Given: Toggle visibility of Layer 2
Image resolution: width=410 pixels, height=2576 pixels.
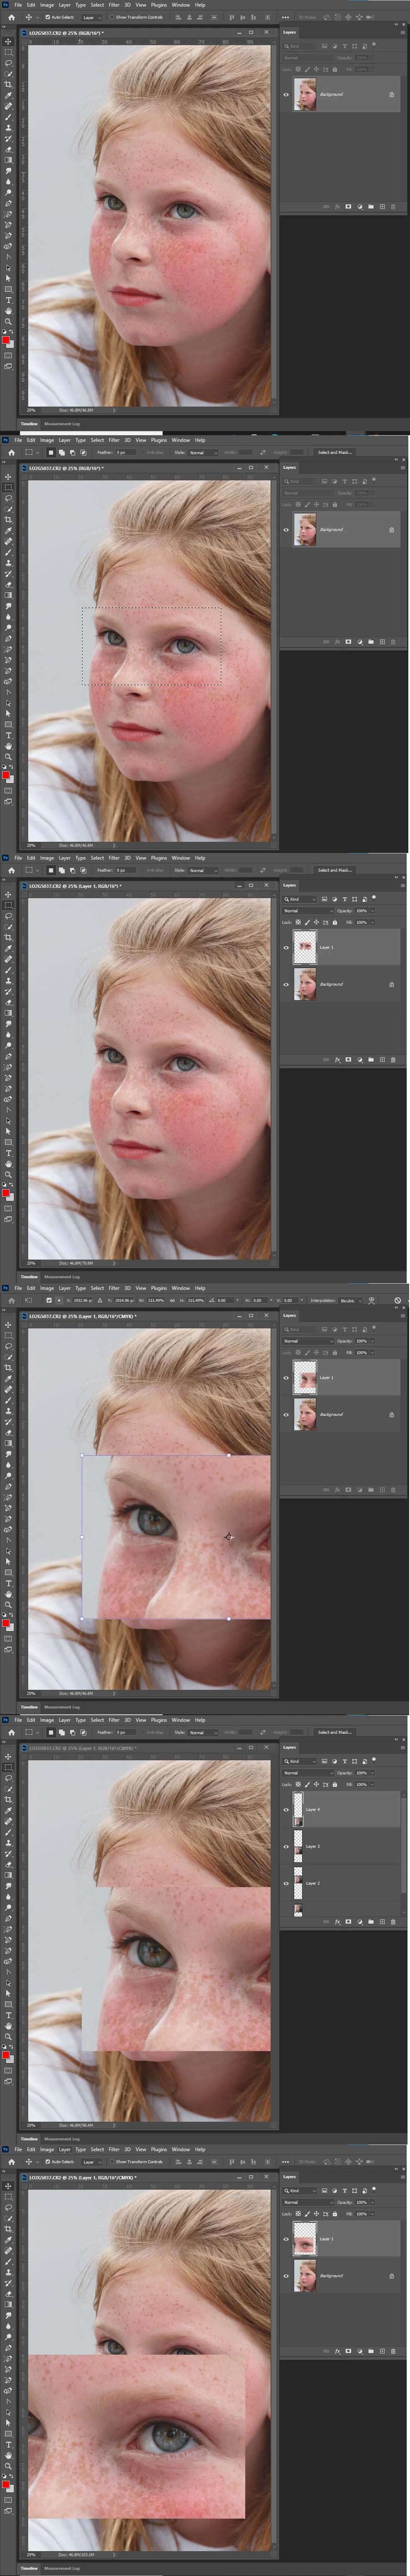Looking at the screenshot, I should pyautogui.click(x=286, y=1883).
